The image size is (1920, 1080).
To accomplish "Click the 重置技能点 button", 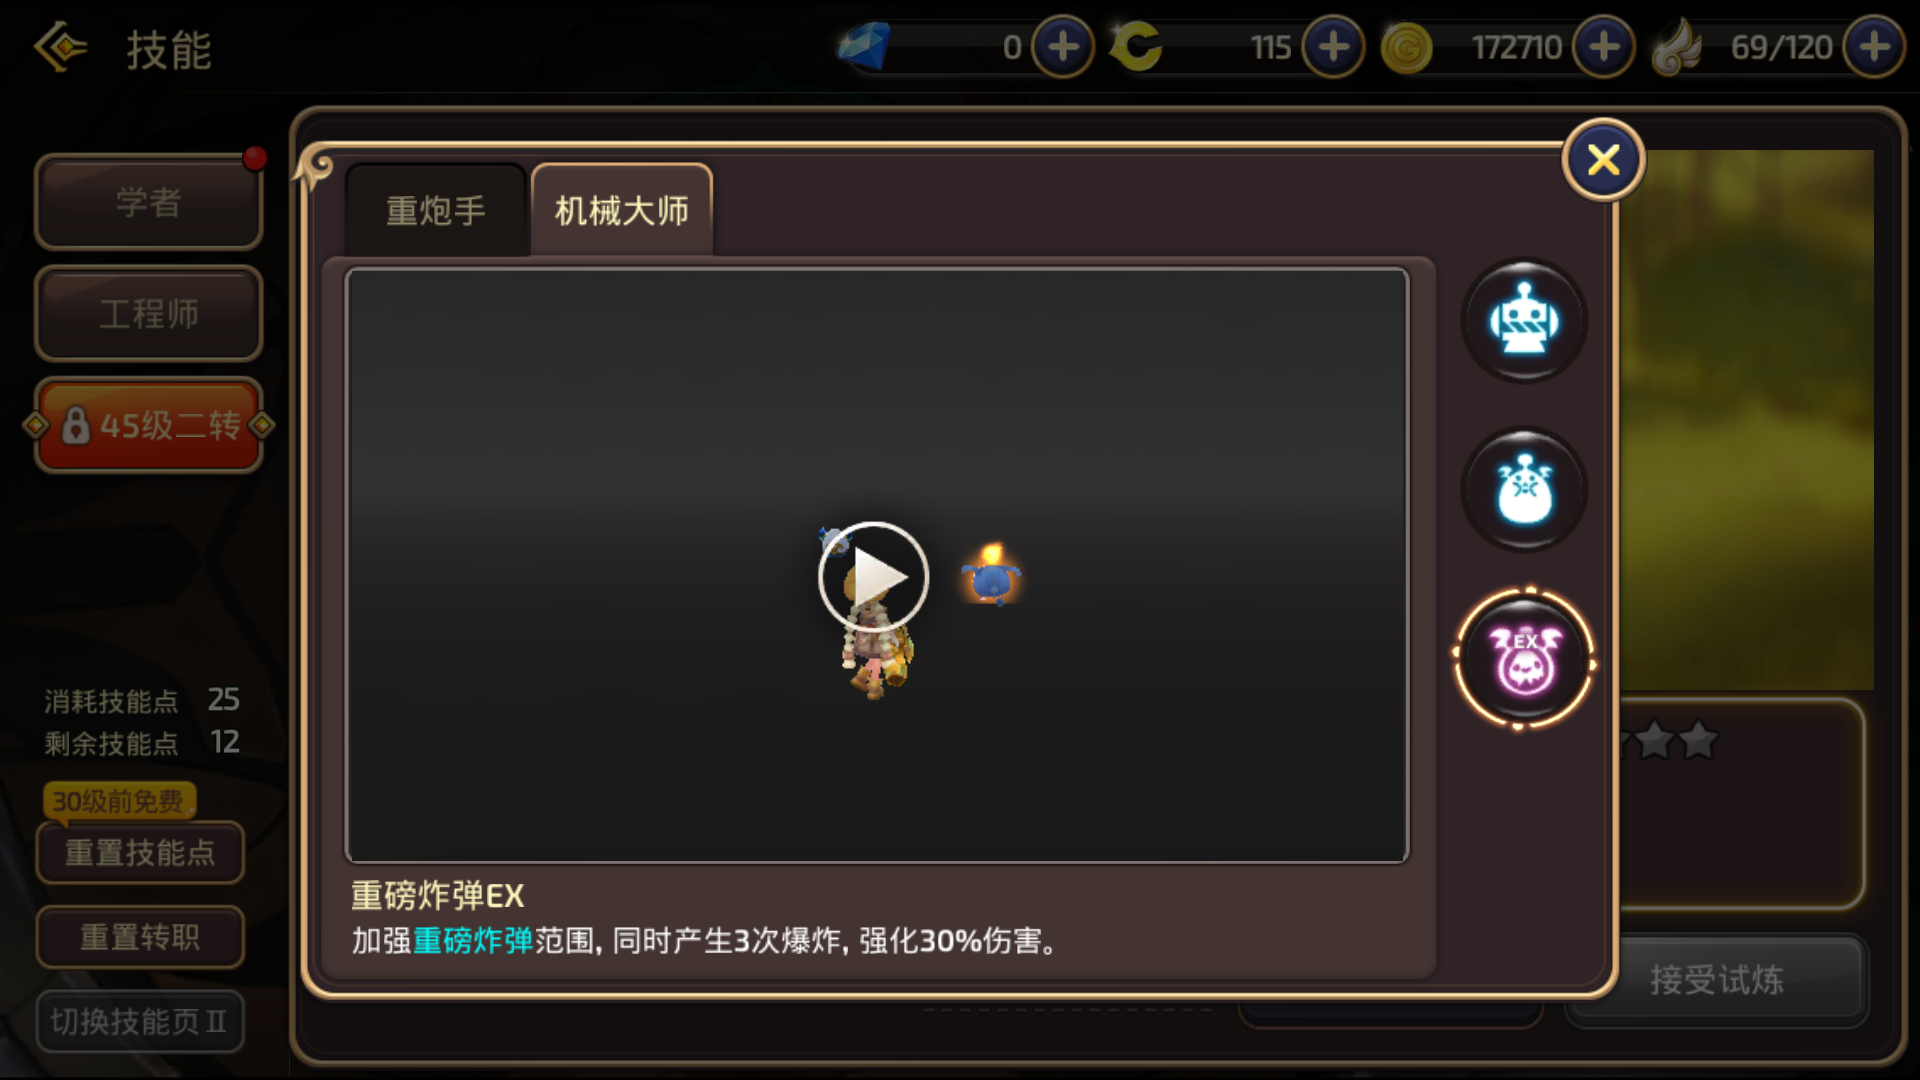I will coord(140,853).
